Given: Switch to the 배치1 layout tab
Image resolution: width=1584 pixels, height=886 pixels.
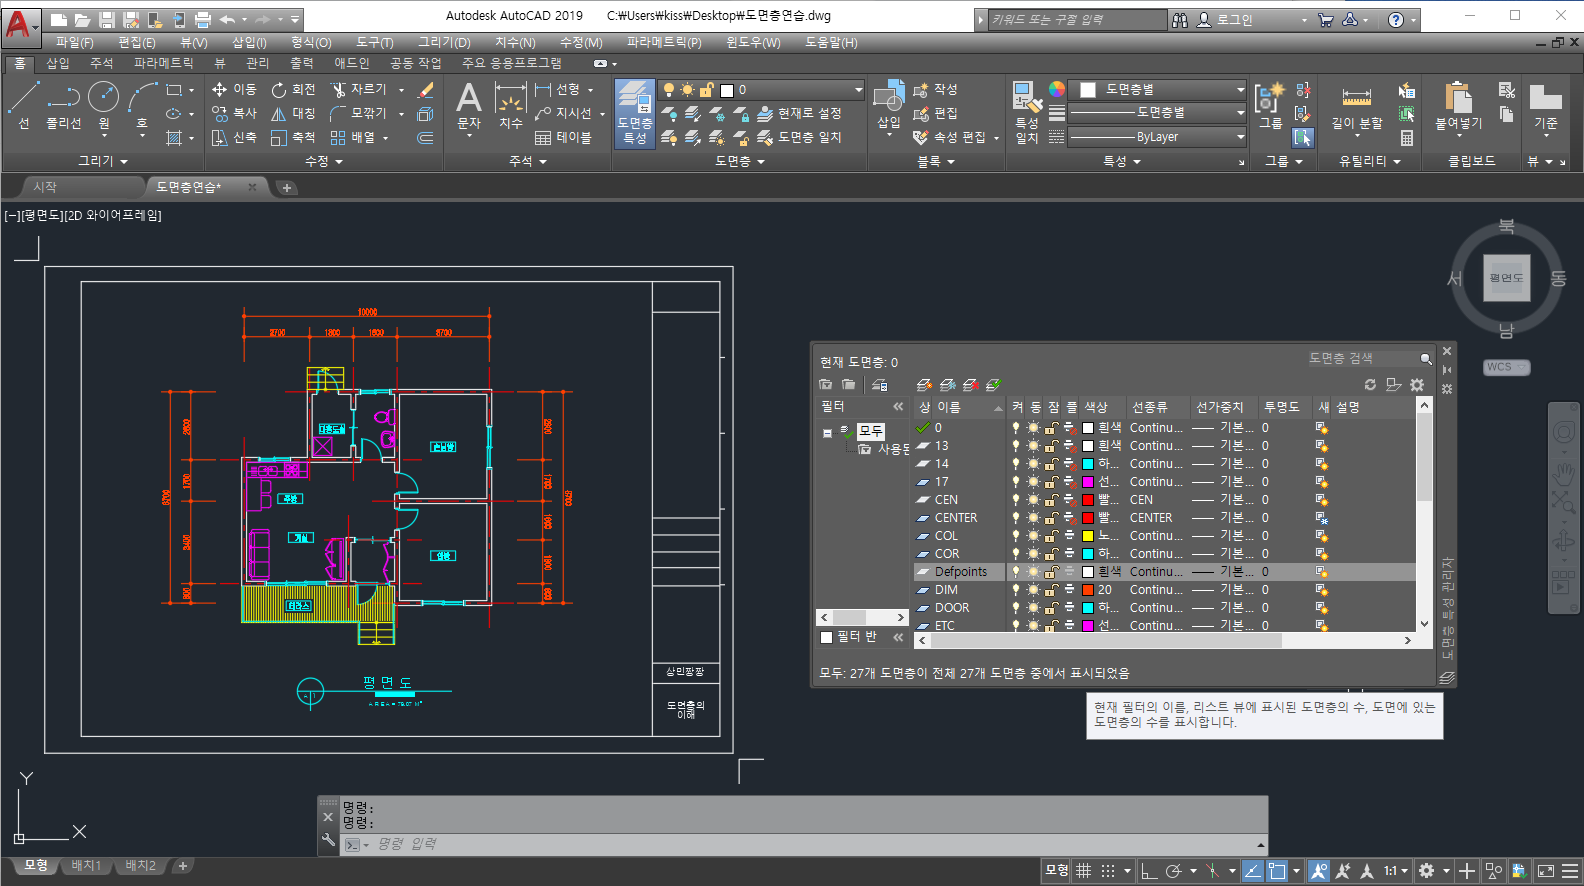Looking at the screenshot, I should coord(86,866).
